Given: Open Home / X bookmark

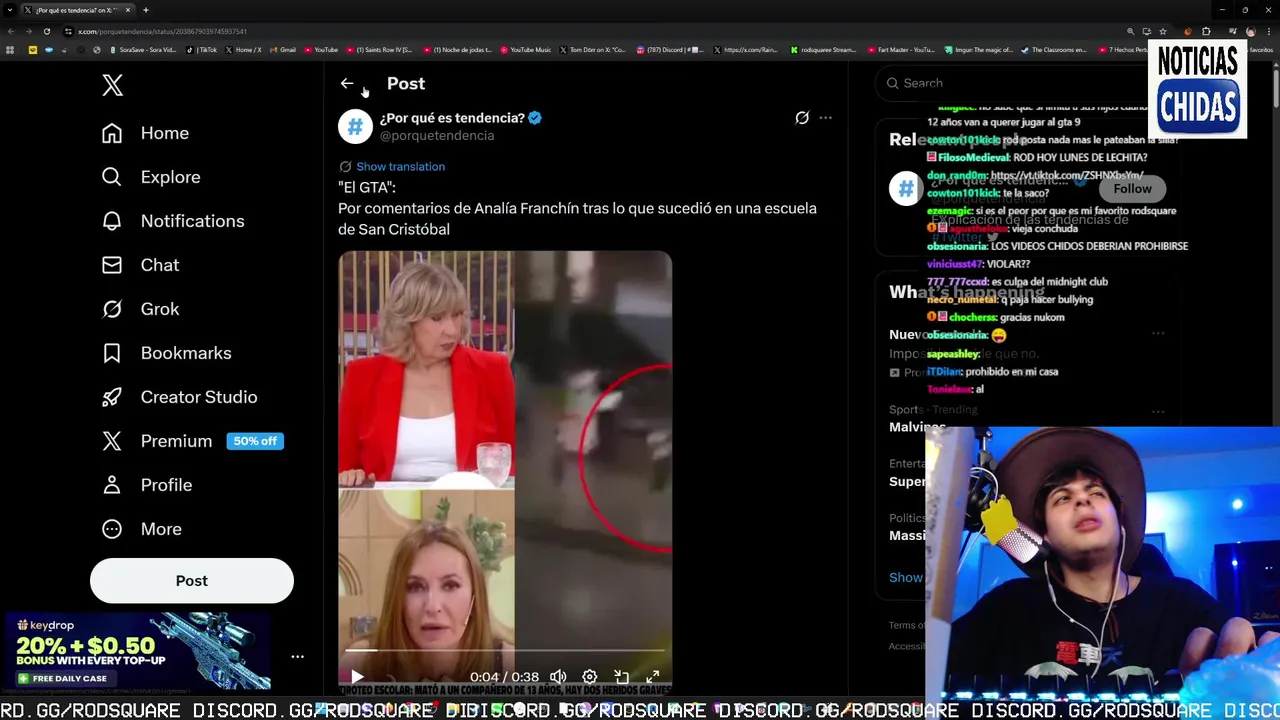Looking at the screenshot, I should [244, 49].
